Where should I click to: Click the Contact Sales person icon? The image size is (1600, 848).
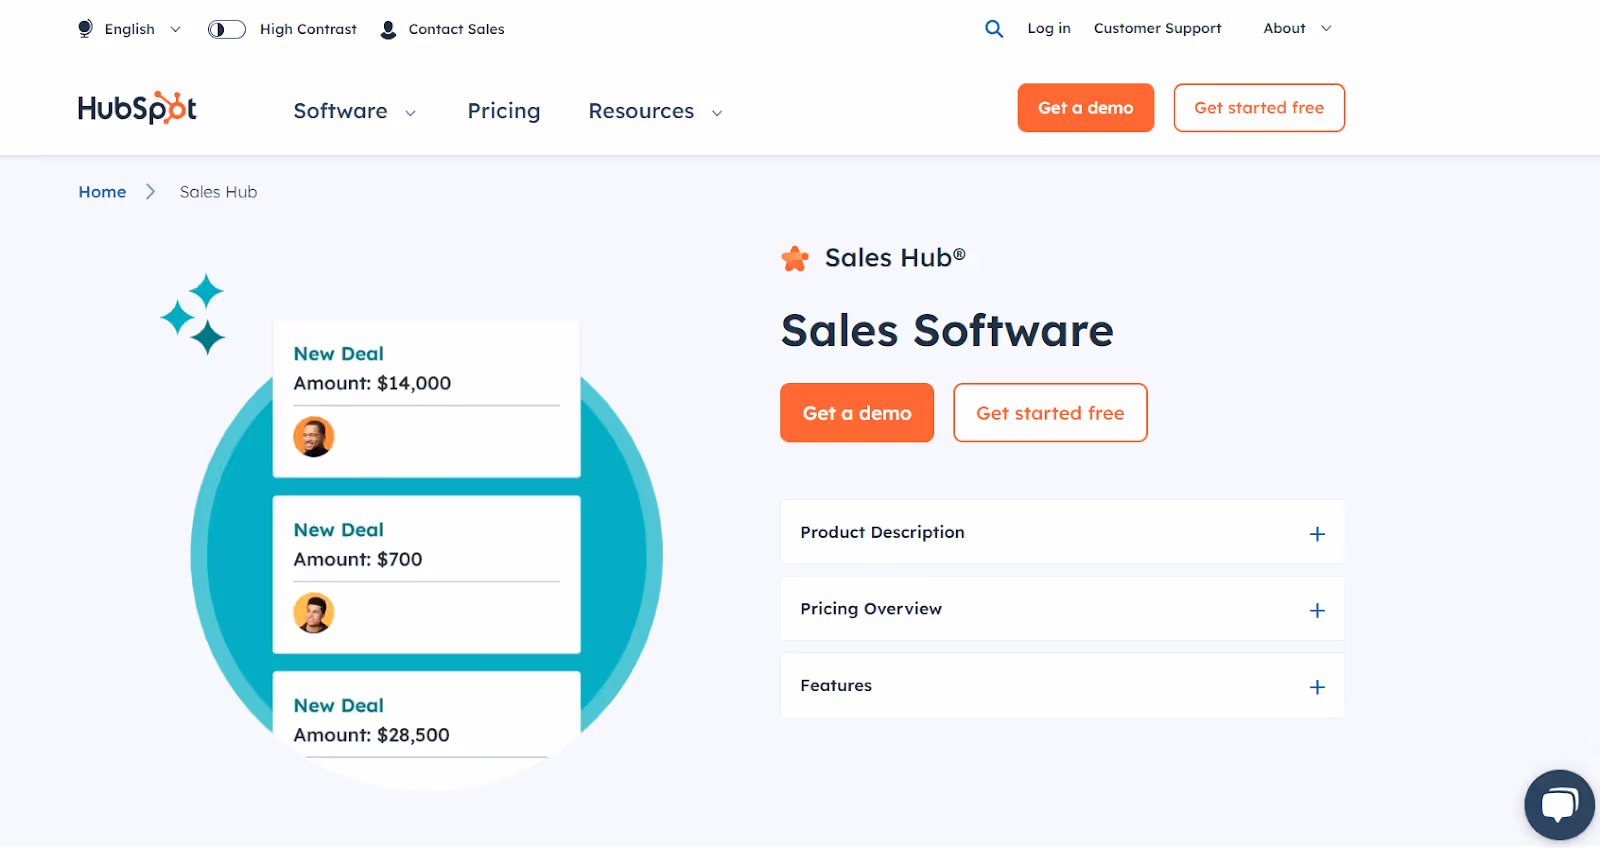tap(388, 30)
